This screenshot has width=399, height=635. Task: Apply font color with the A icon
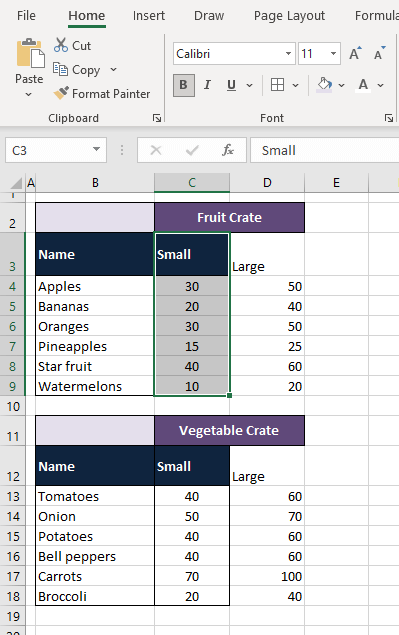pyautogui.click(x=363, y=85)
